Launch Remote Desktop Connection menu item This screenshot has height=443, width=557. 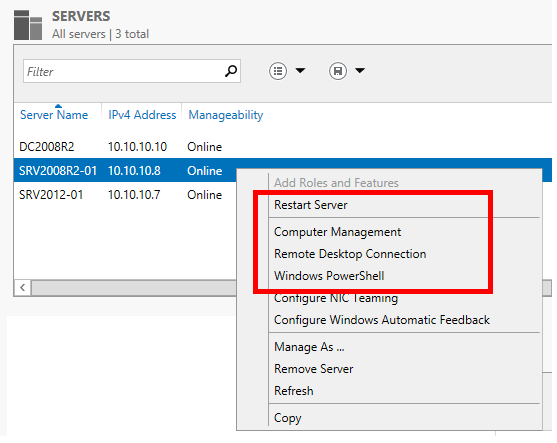350,254
